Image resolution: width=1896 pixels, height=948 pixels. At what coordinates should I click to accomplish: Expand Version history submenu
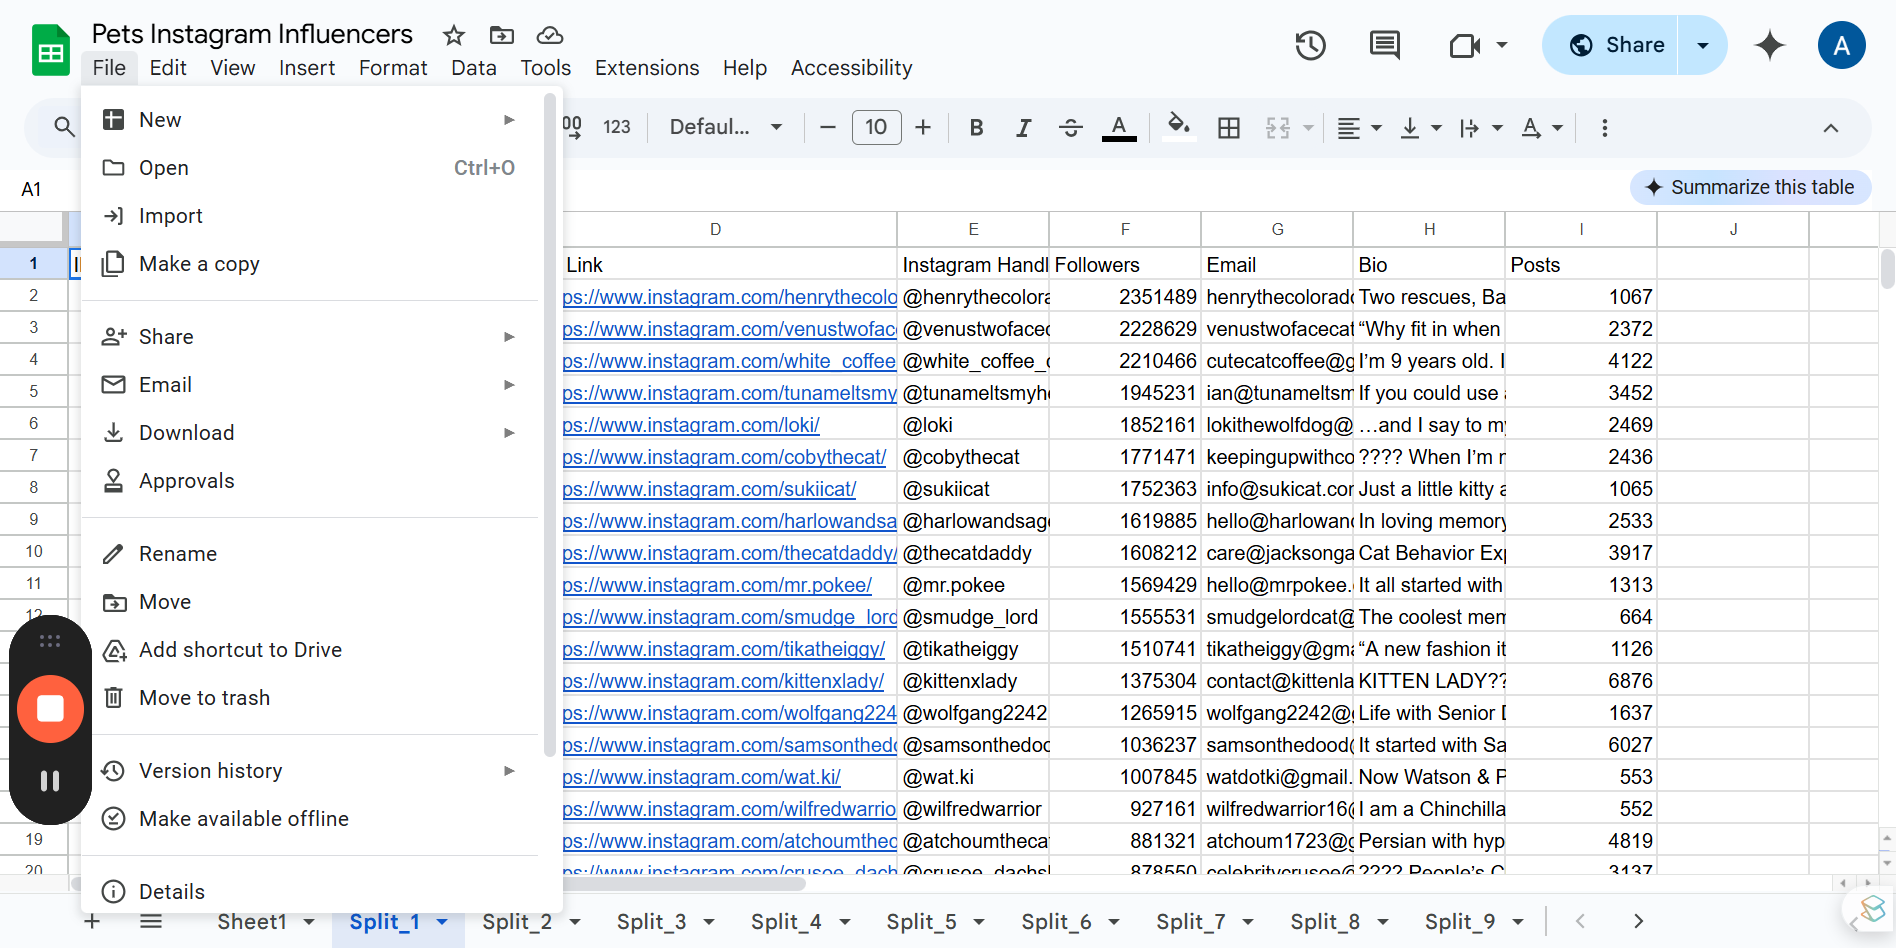click(509, 771)
